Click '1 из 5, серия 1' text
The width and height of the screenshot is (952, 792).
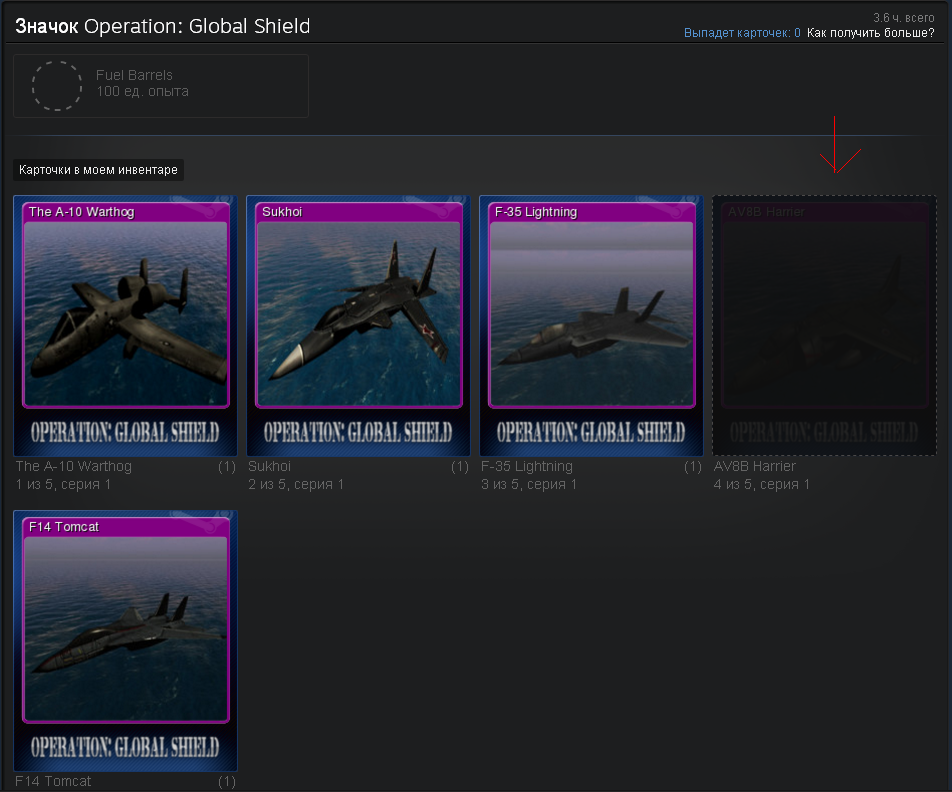coord(63,484)
